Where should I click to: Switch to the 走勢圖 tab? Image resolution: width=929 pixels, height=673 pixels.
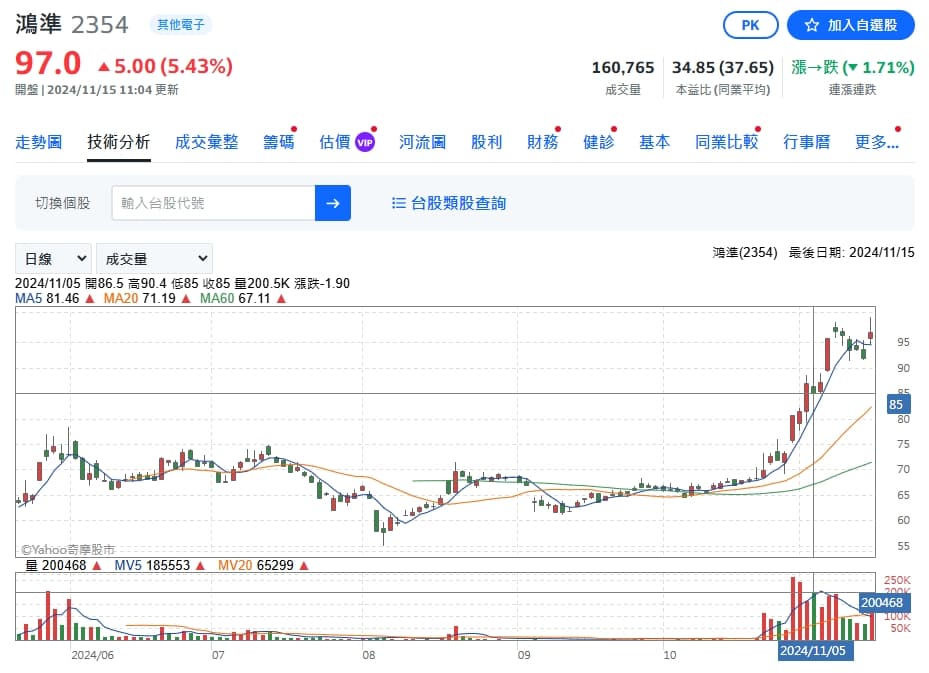pyautogui.click(x=39, y=142)
